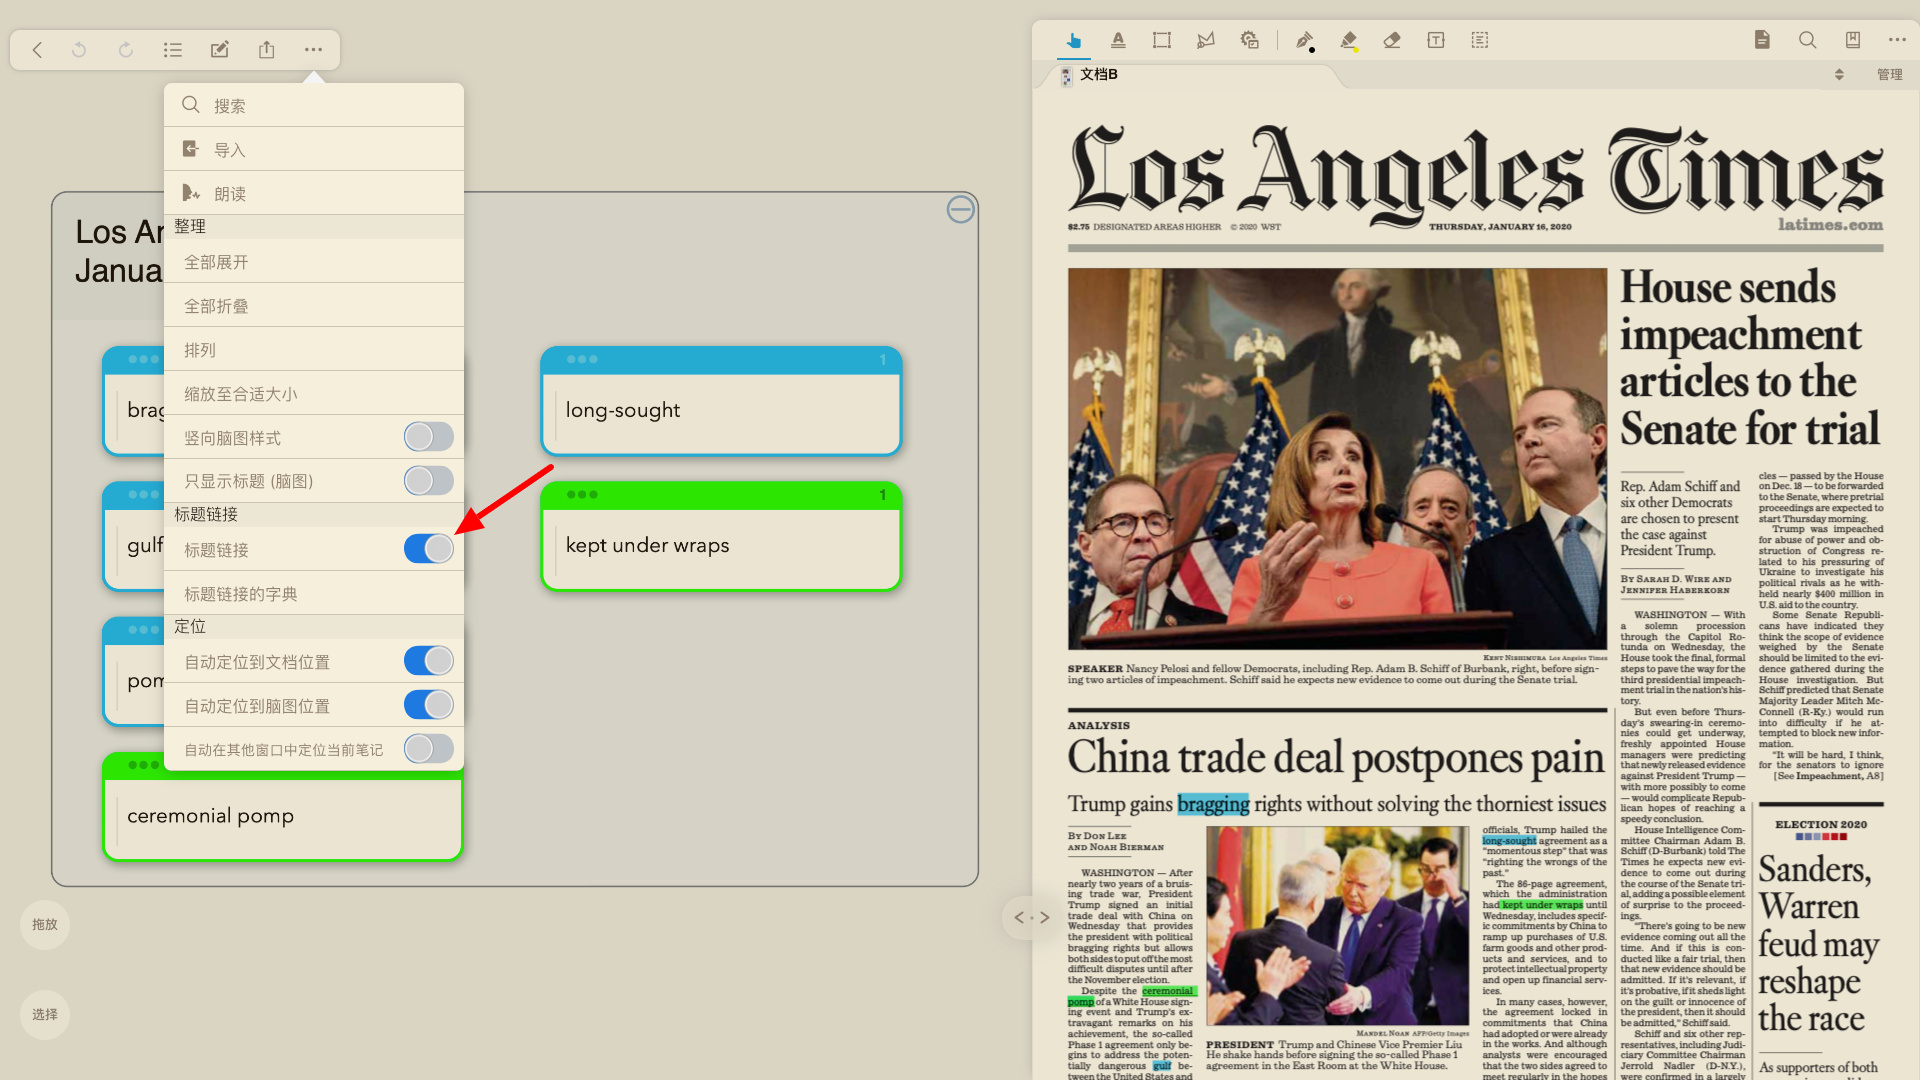Click highlighted kept under wraps in article
Viewport: 1920px width, 1080px height.
1543,905
